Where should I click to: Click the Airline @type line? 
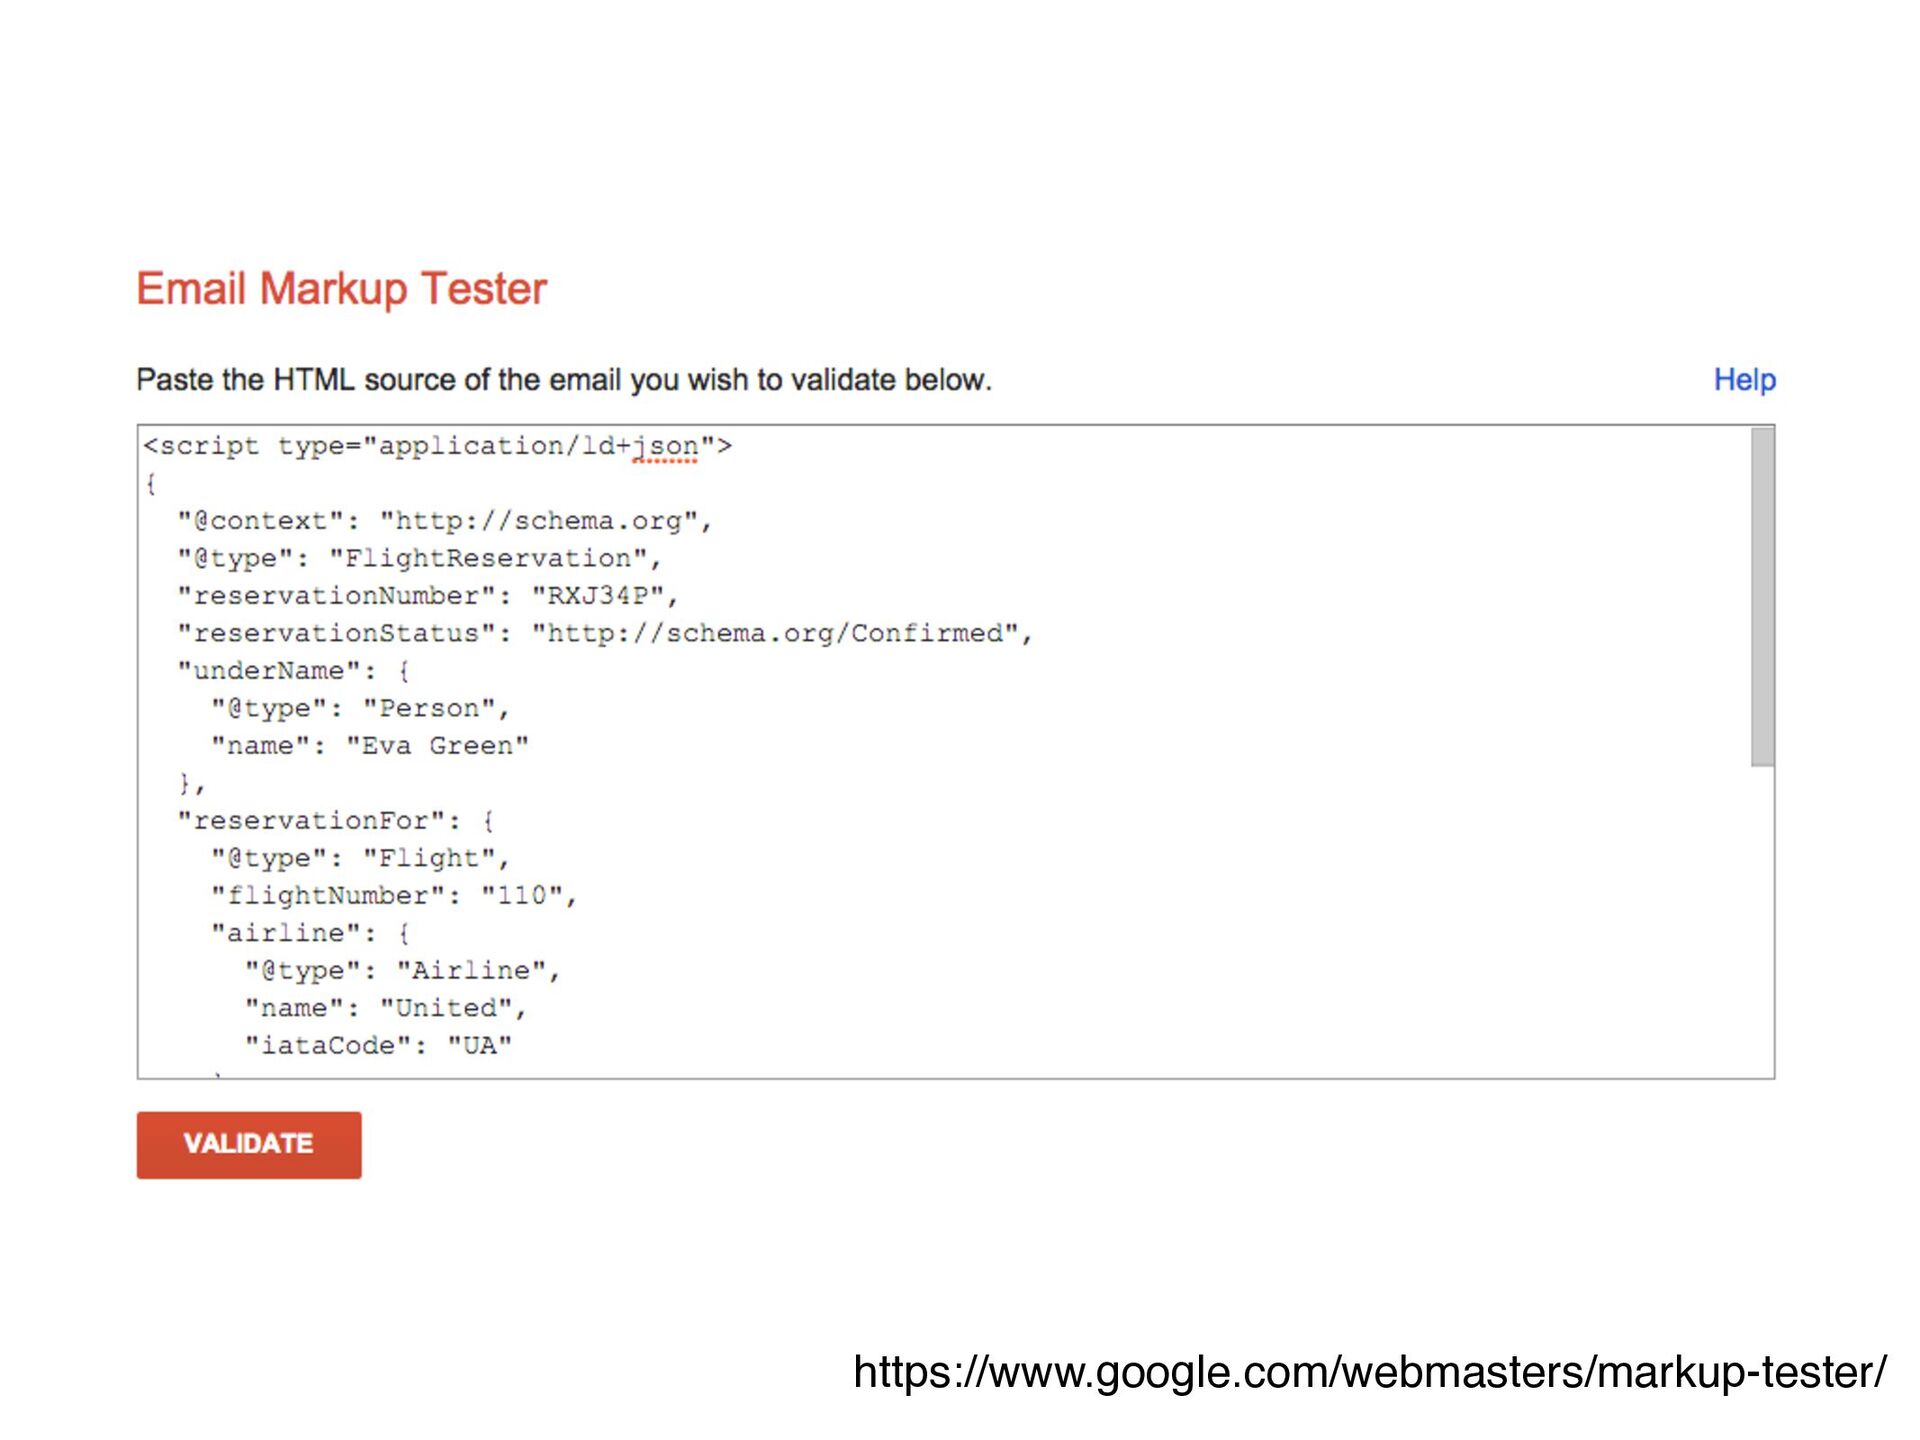pyautogui.click(x=402, y=971)
